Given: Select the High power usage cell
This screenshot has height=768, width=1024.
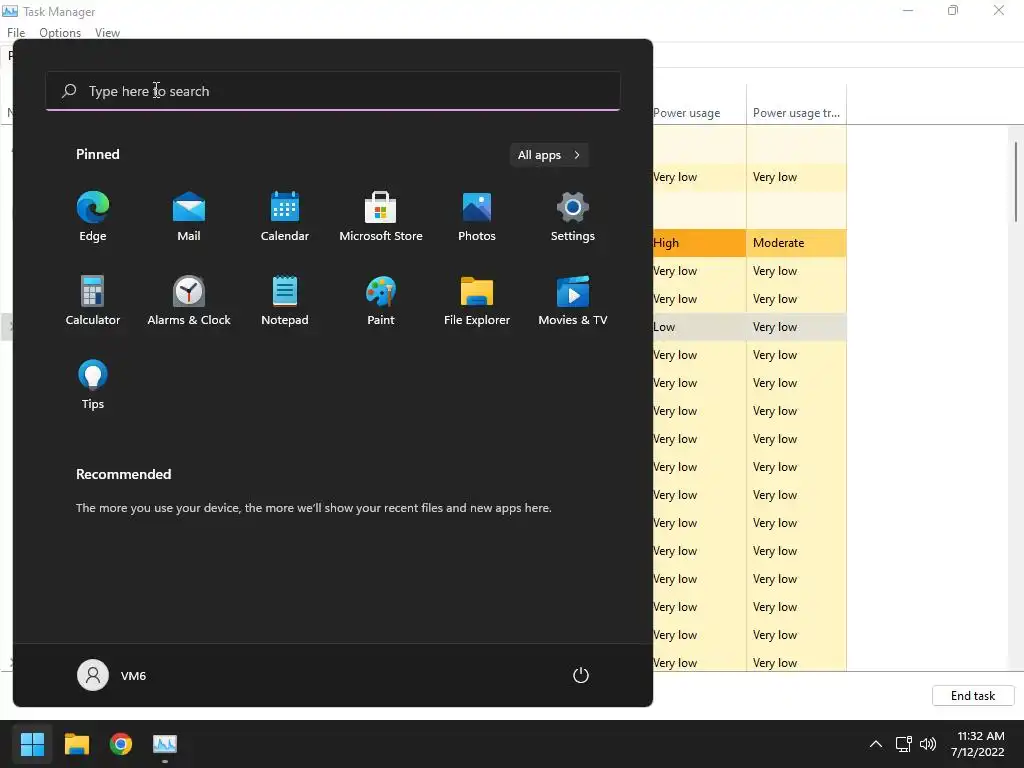Looking at the screenshot, I should tap(699, 243).
